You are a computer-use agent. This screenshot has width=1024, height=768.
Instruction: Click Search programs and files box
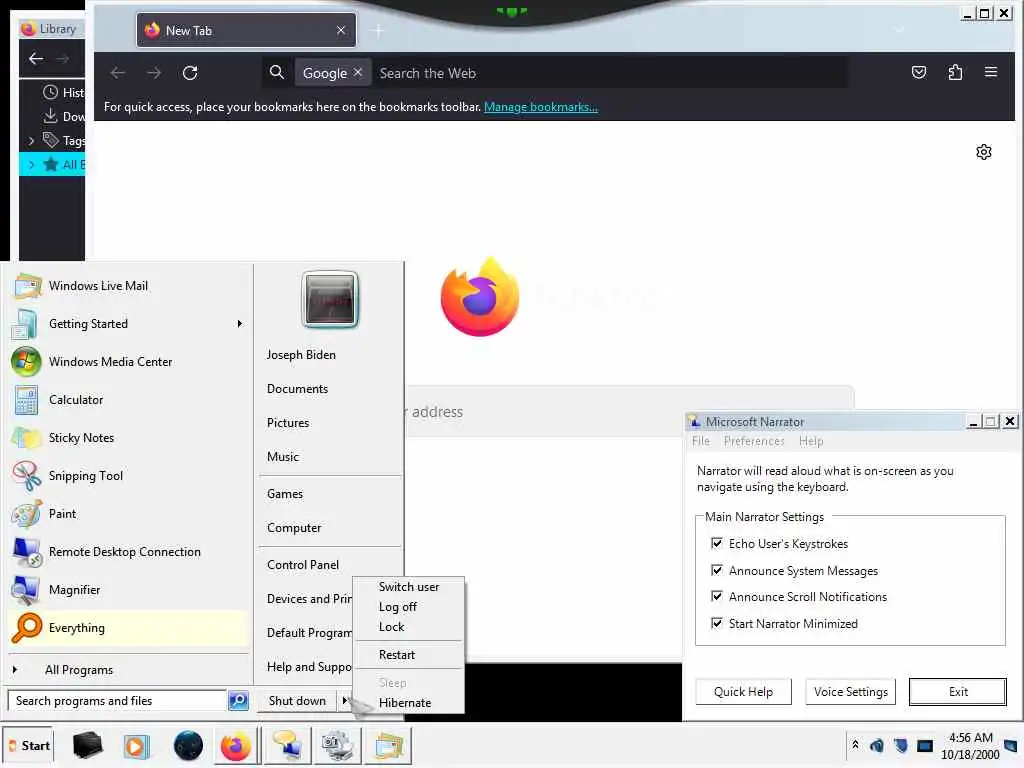tap(118, 701)
